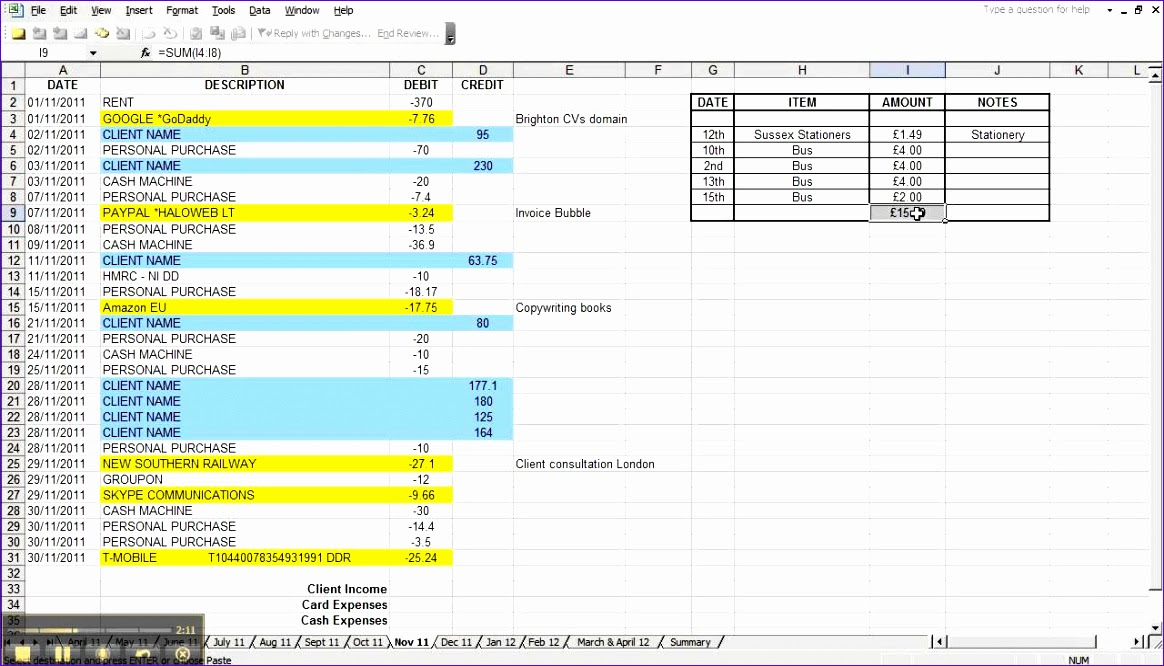Click the End Review button
Viewport: 1164px width, 666px height.
point(408,33)
